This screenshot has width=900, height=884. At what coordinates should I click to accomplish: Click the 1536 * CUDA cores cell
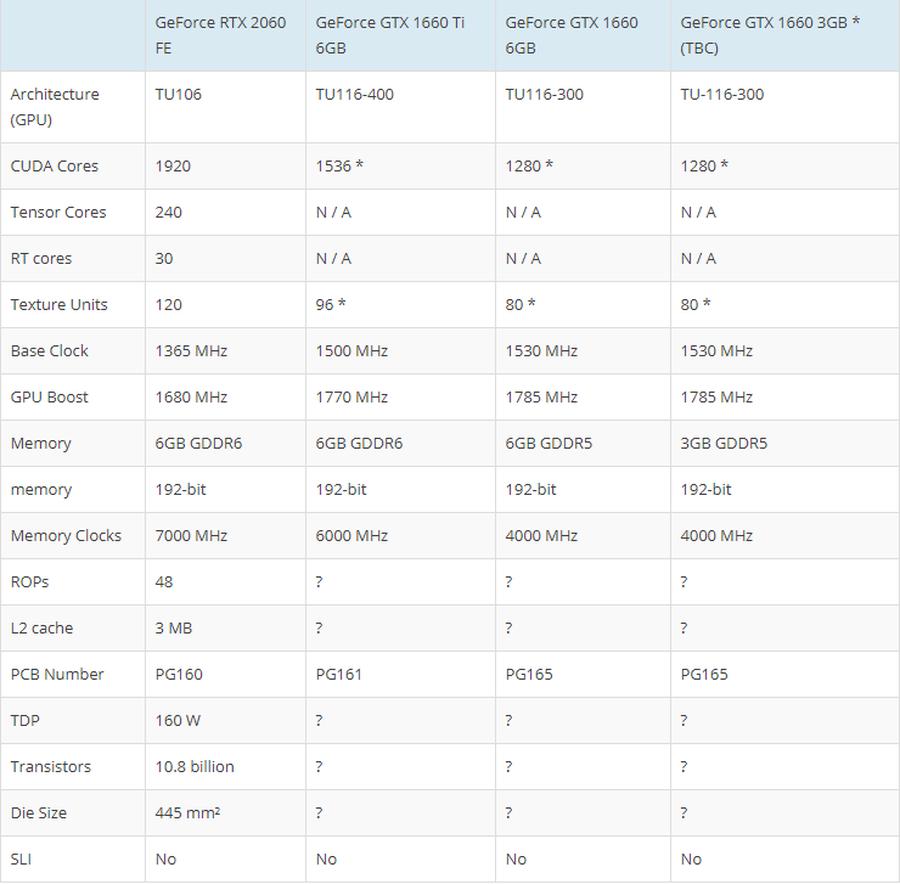coord(340,166)
